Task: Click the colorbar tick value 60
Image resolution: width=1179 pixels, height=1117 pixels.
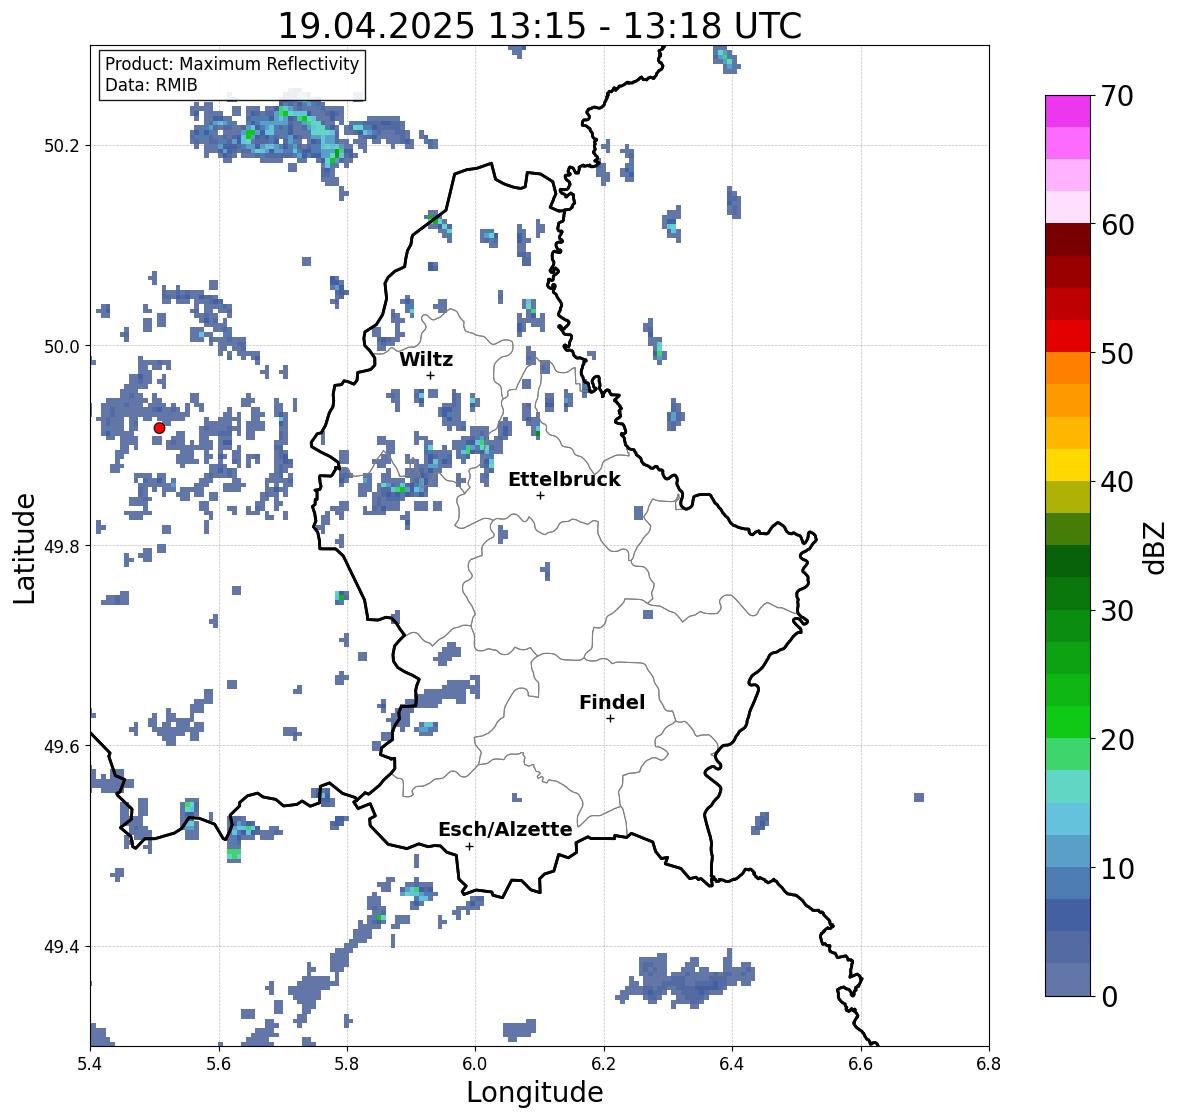Action: 1117,225
